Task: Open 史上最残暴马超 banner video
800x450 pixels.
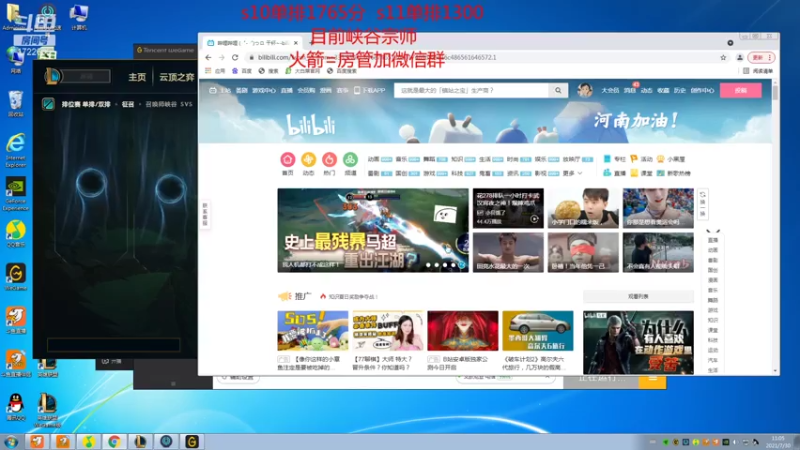Action: pyautogui.click(x=373, y=230)
